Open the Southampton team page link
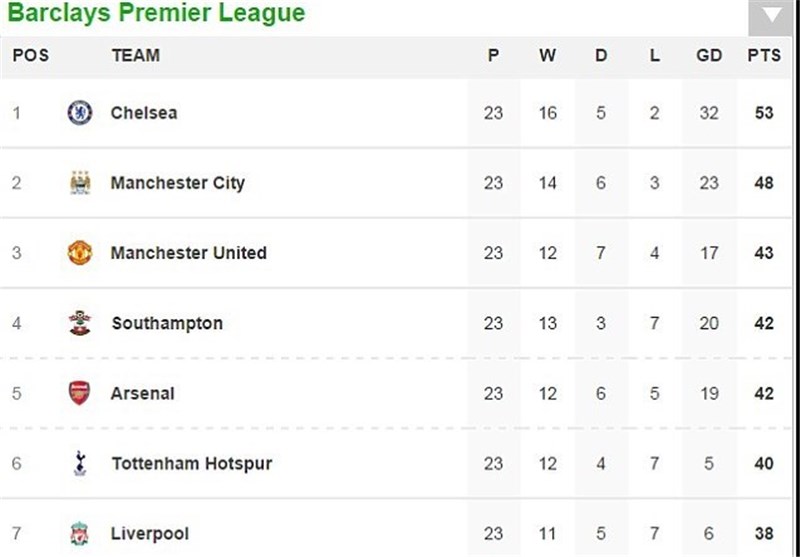The height and width of the screenshot is (557, 800). [x=167, y=323]
